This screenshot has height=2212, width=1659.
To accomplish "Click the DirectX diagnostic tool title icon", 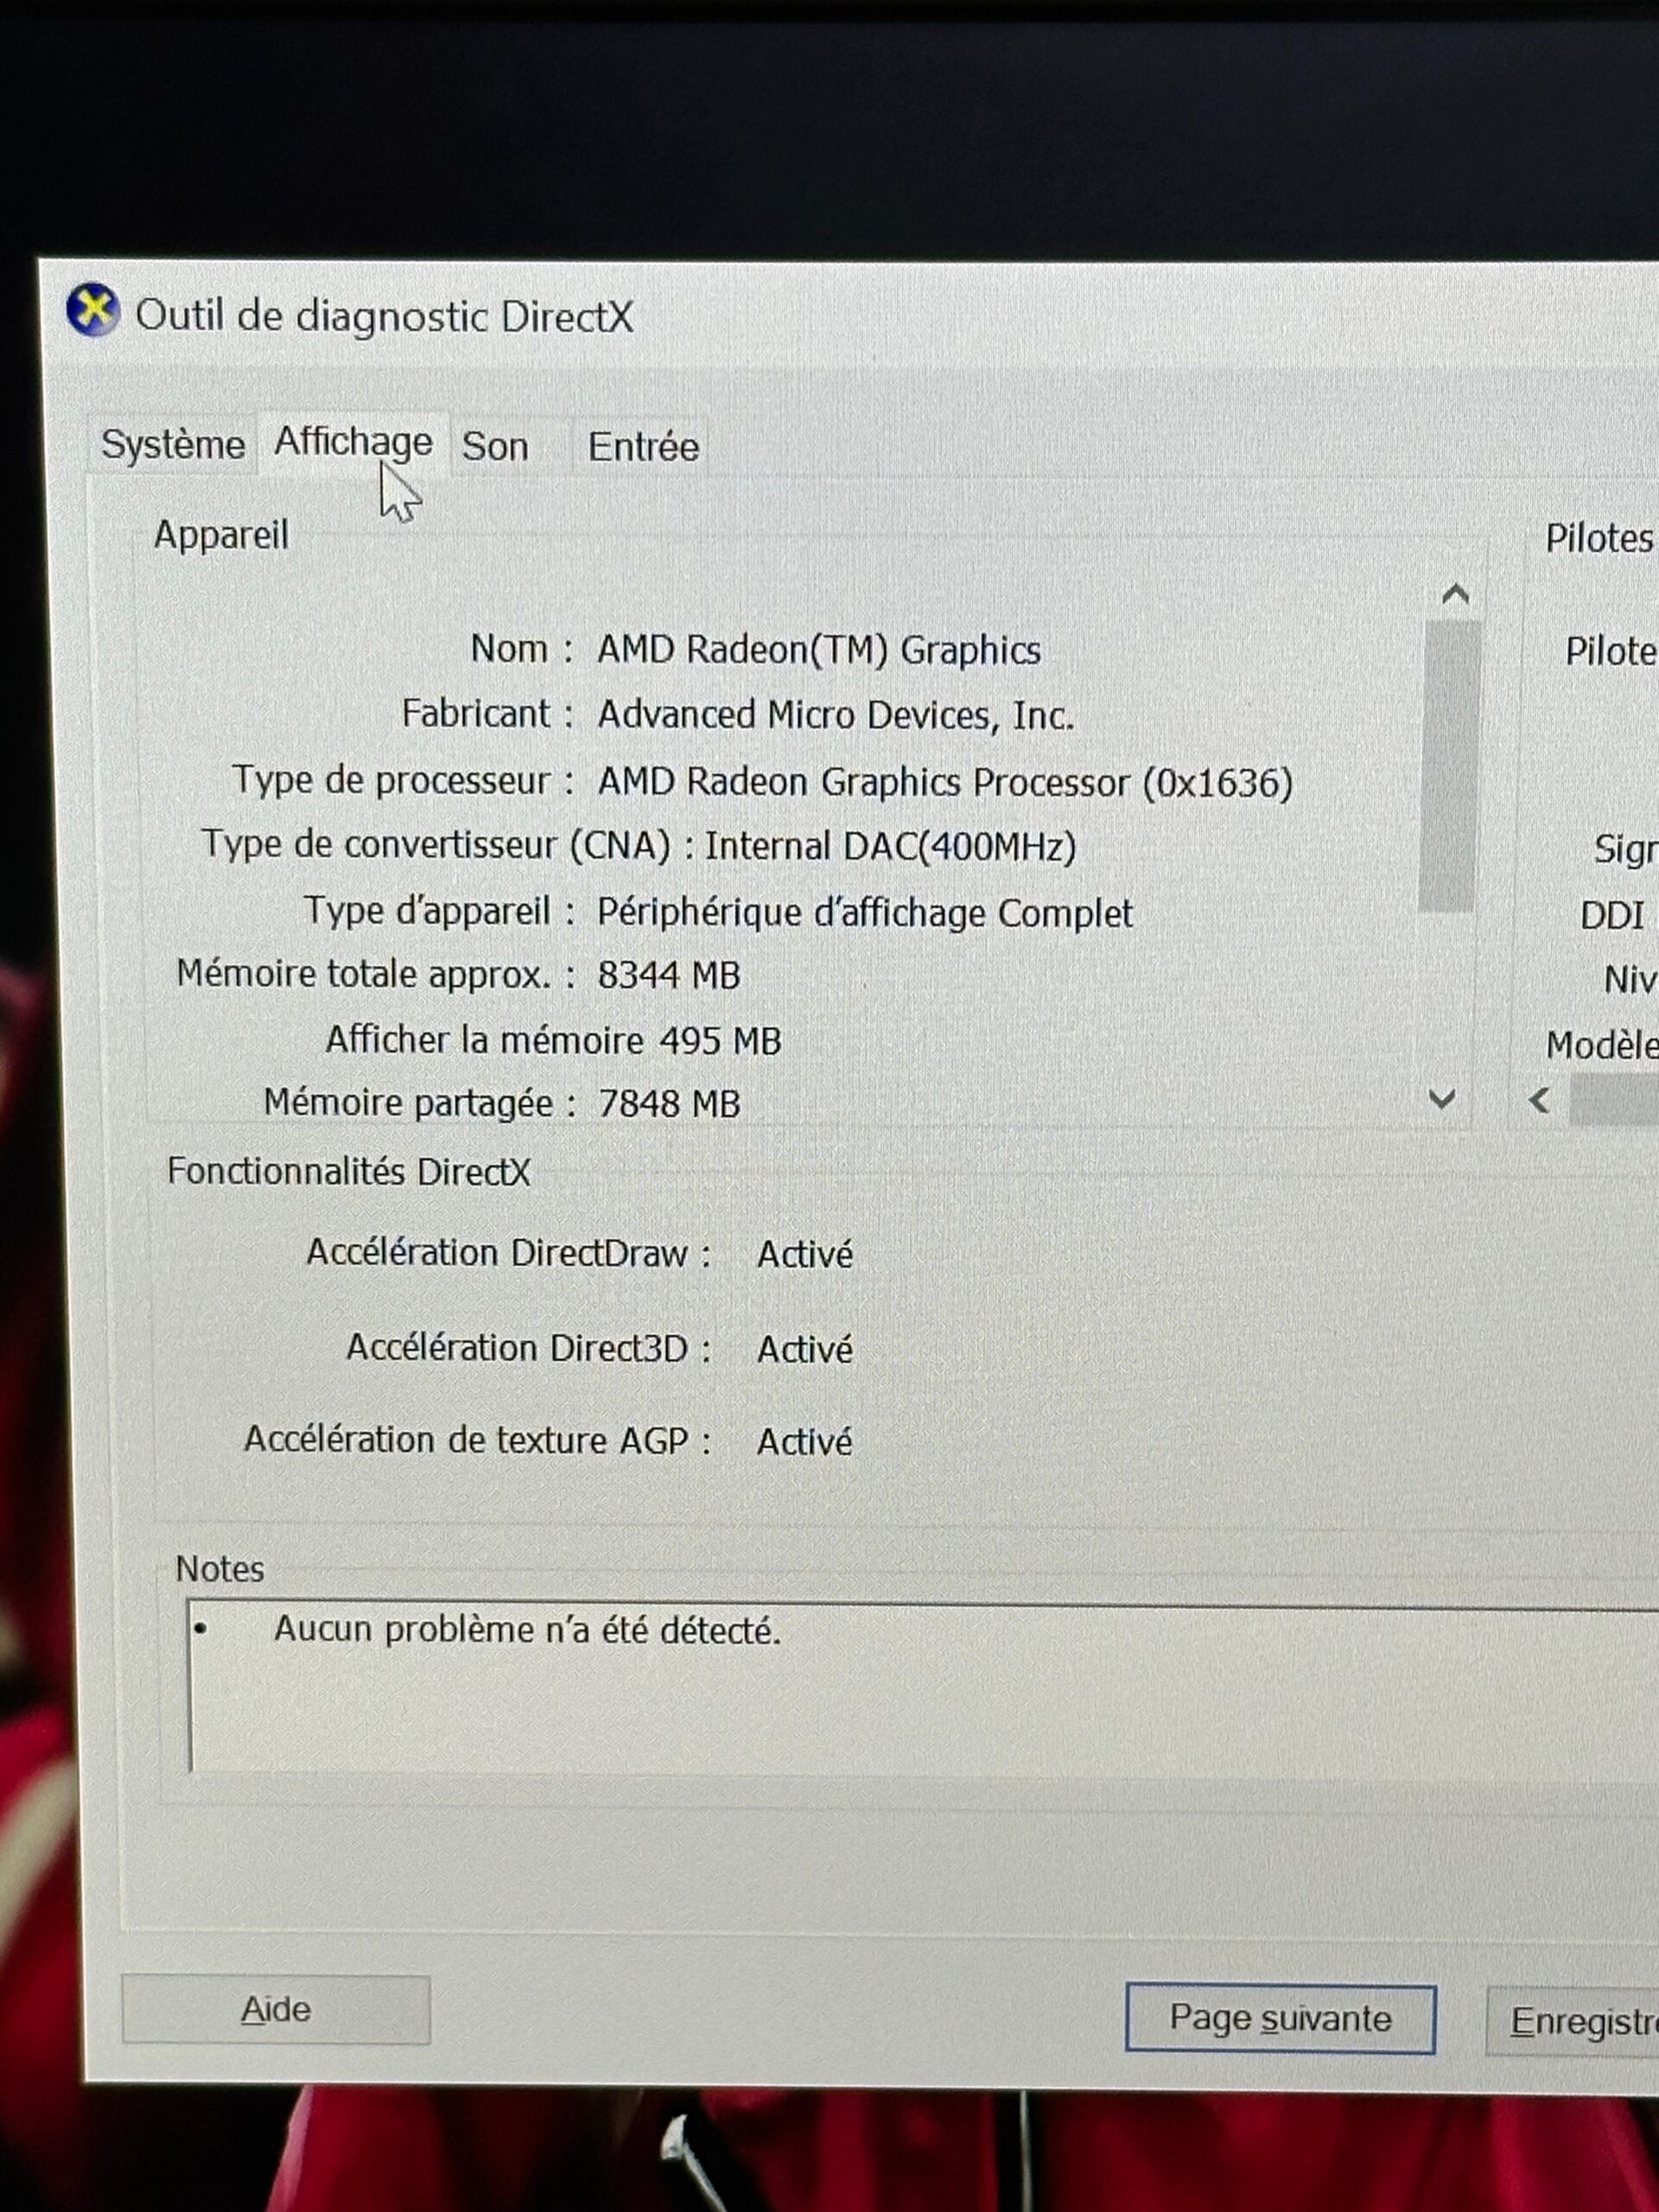I will click(x=93, y=311).
